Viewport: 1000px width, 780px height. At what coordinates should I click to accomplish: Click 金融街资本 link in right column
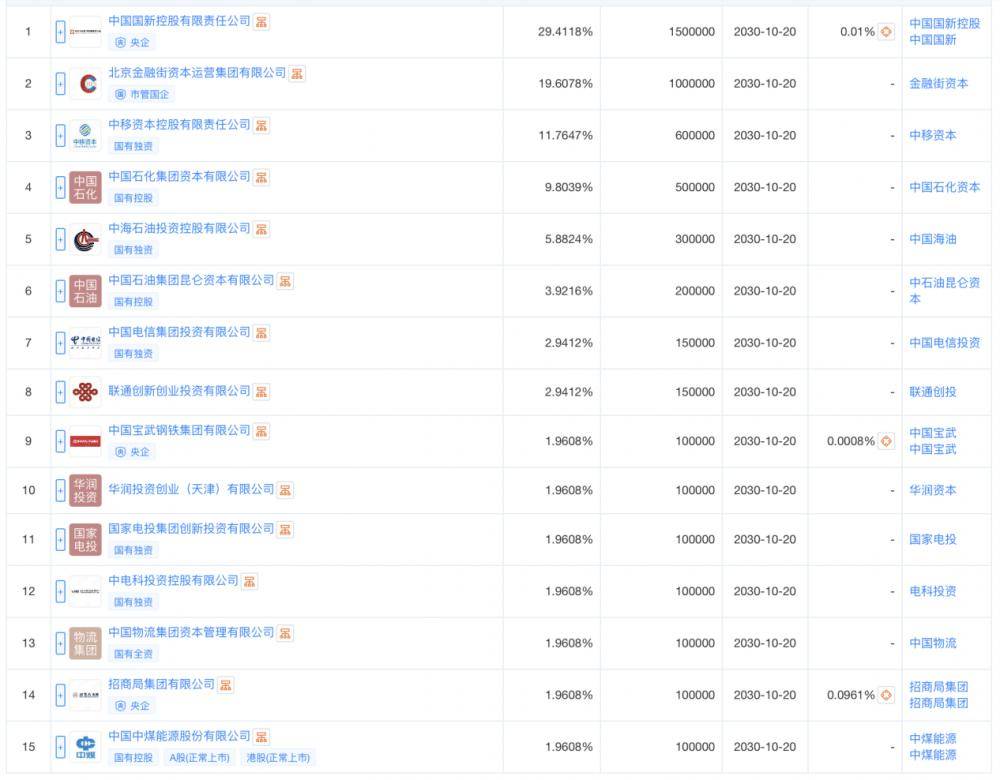point(938,84)
